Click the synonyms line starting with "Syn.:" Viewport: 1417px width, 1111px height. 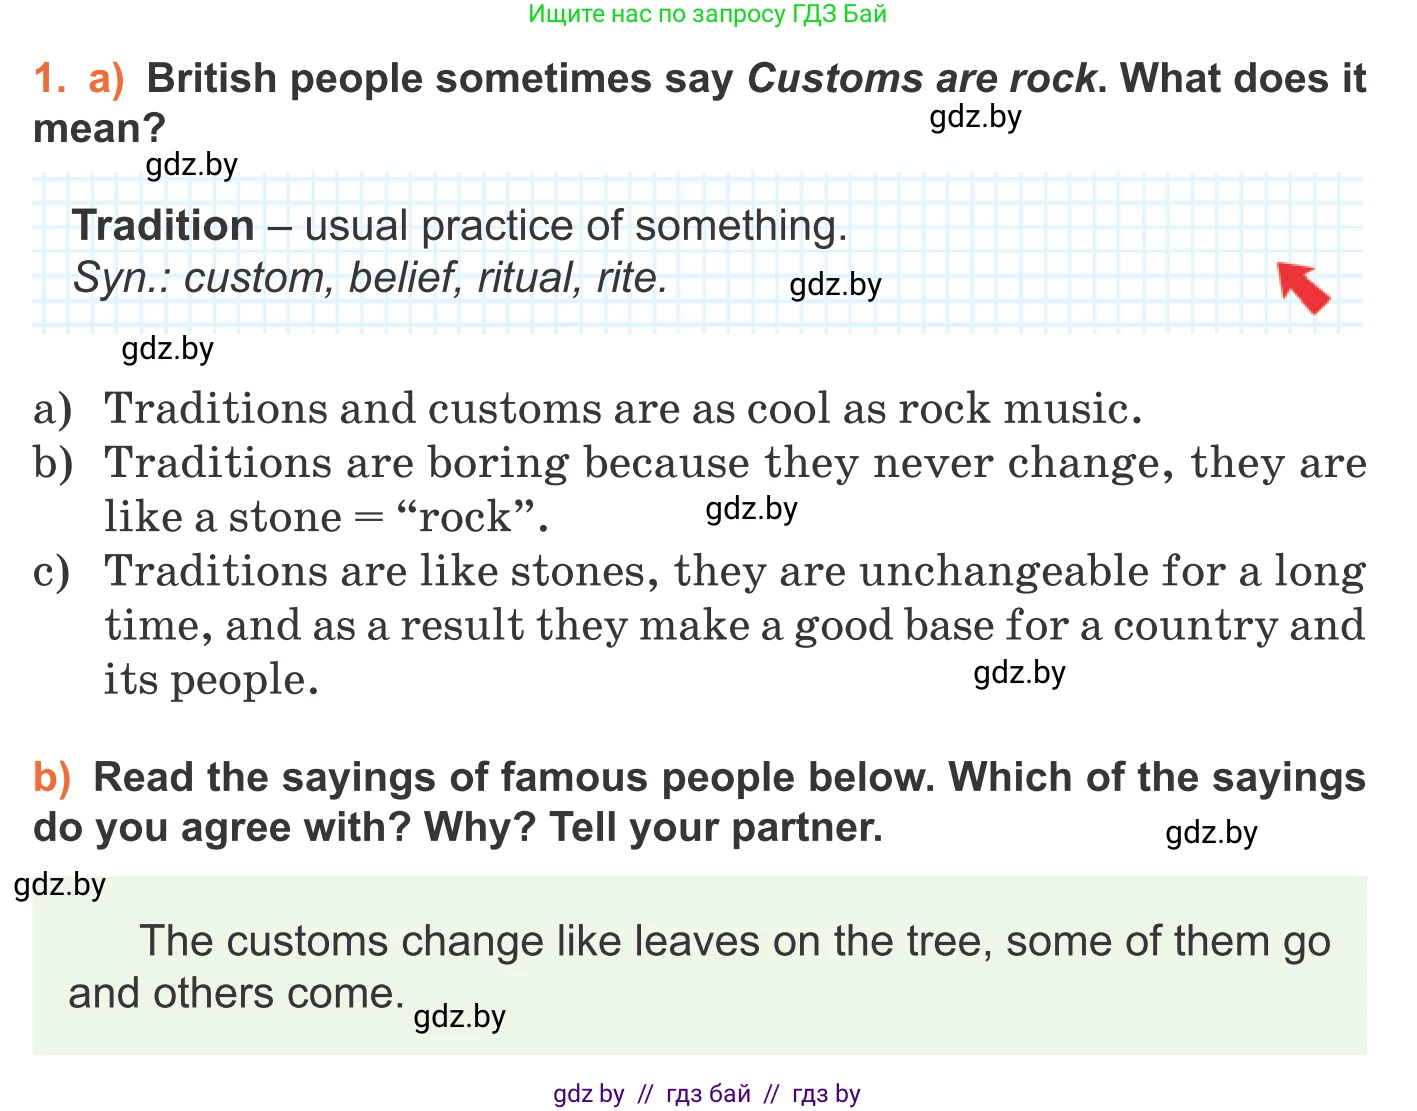point(370,278)
